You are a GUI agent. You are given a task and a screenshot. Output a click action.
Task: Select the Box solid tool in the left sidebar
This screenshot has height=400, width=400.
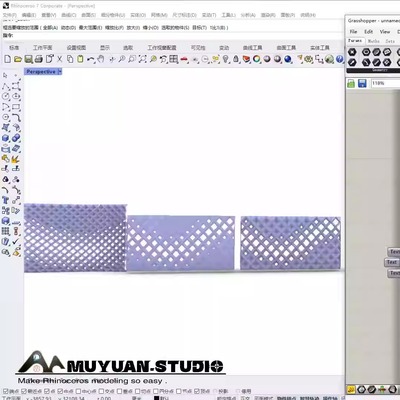[x=6, y=138]
